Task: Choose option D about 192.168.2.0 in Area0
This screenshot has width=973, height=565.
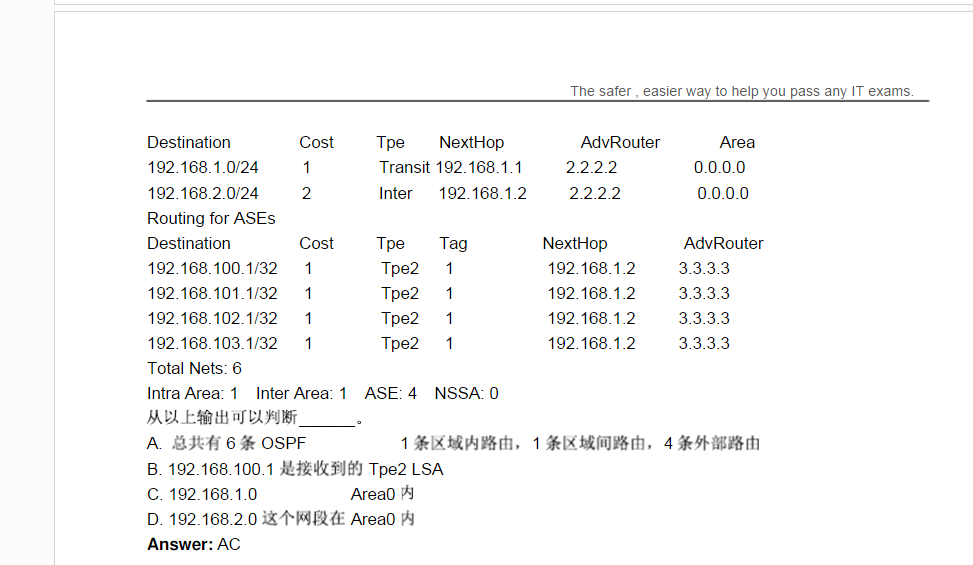Action: (281, 519)
